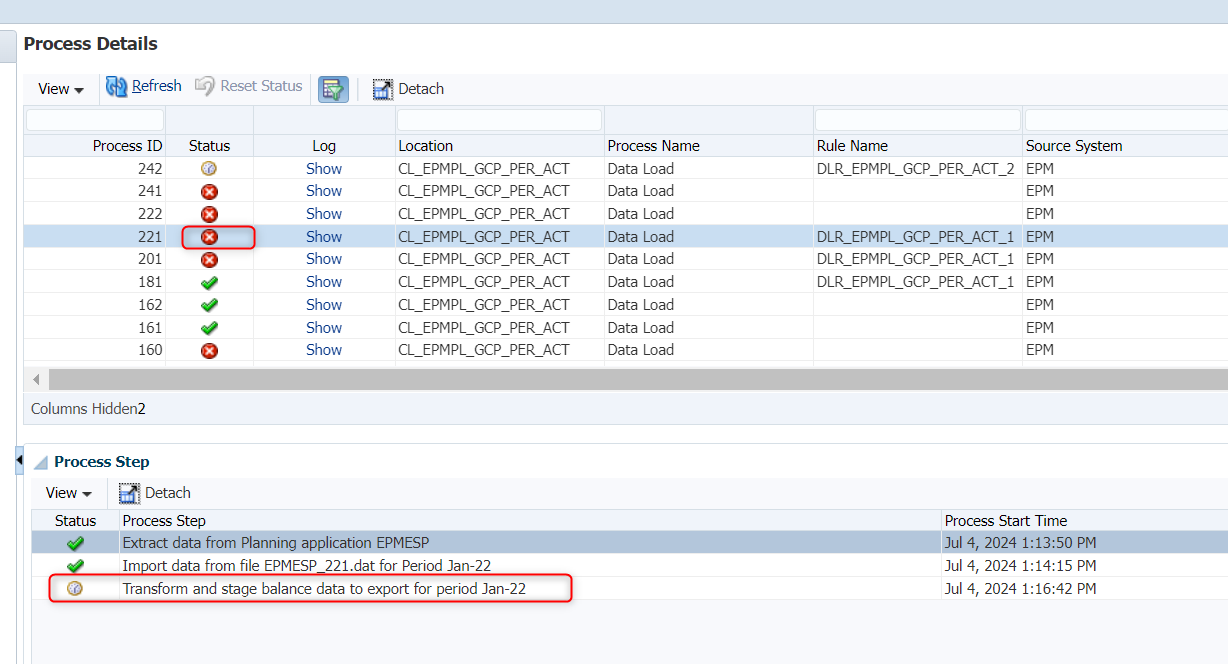1228x664 pixels.
Task: Select Data Load cell for process 201
Action: tap(641, 259)
